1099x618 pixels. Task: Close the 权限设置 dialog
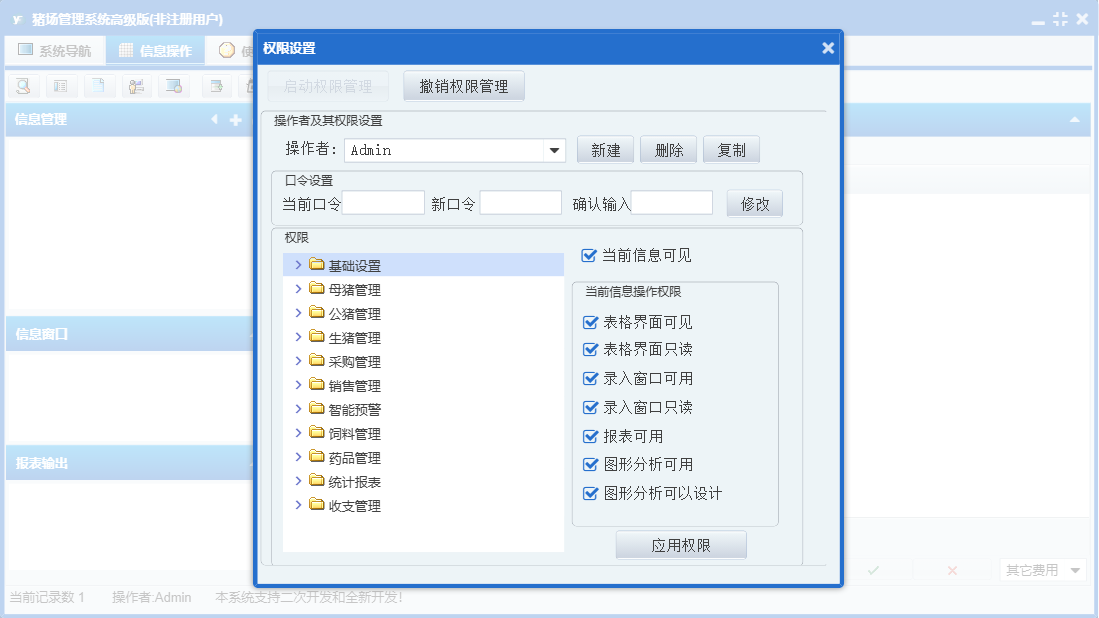(828, 48)
